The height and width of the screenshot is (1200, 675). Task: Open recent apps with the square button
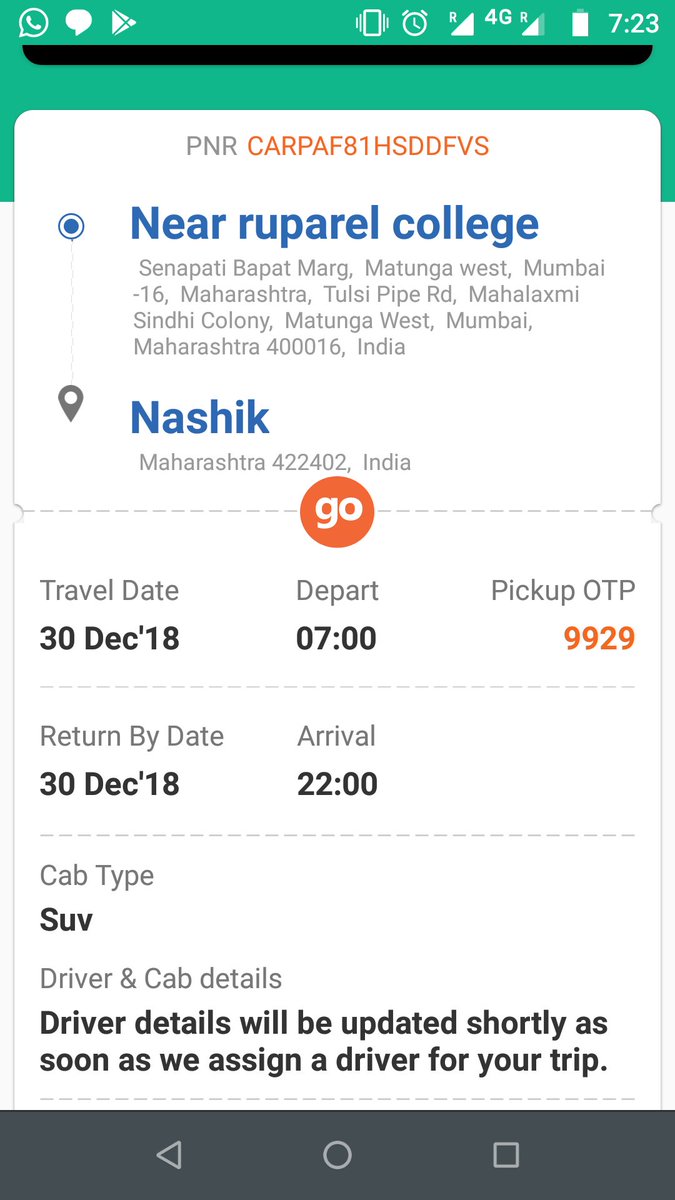click(506, 1155)
